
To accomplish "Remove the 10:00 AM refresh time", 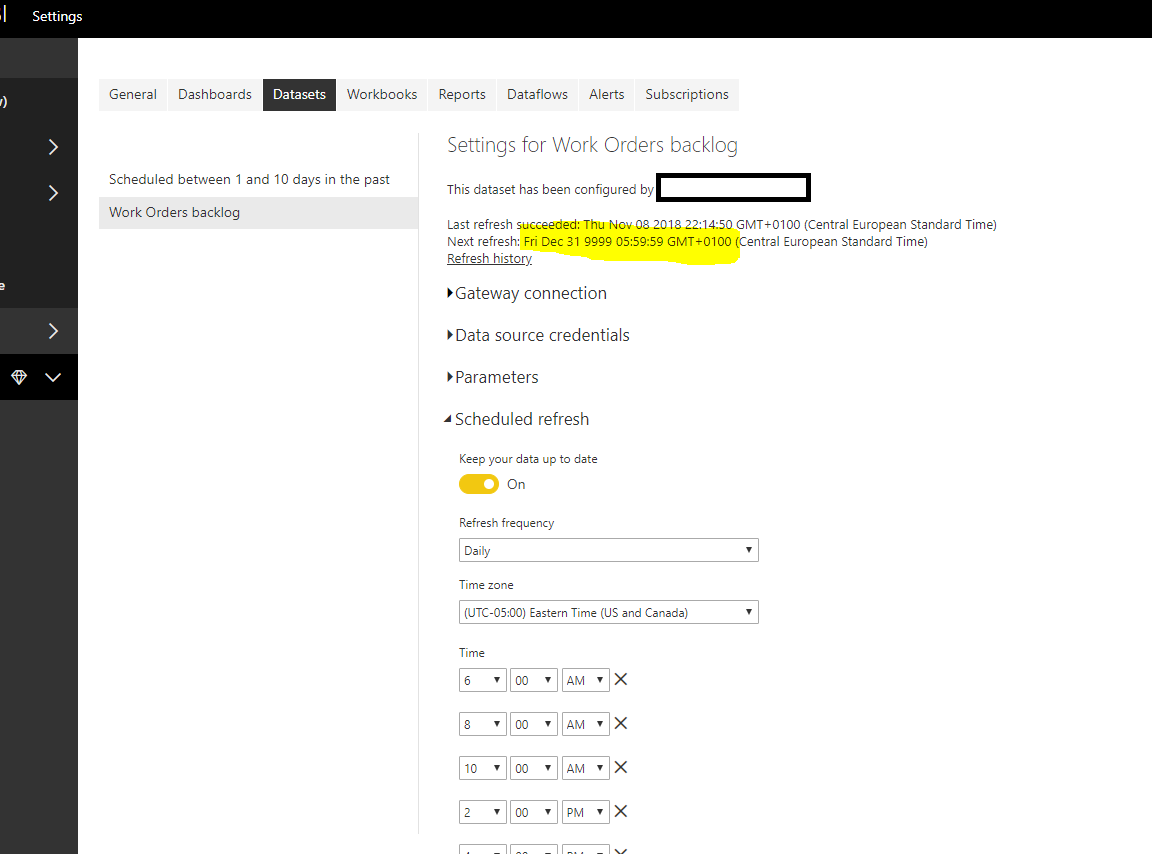I will pos(621,768).
